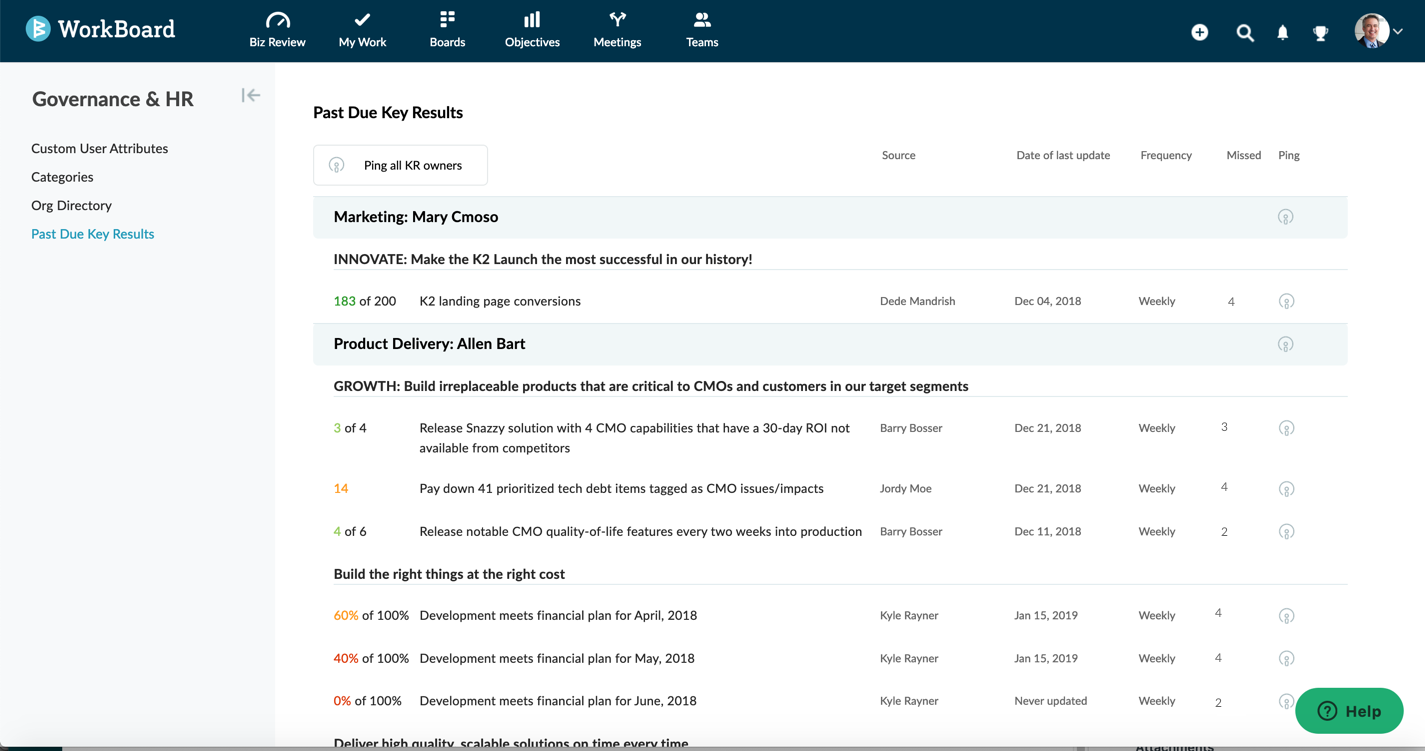
Task: Click Dede Mandrish source name
Action: pos(917,301)
